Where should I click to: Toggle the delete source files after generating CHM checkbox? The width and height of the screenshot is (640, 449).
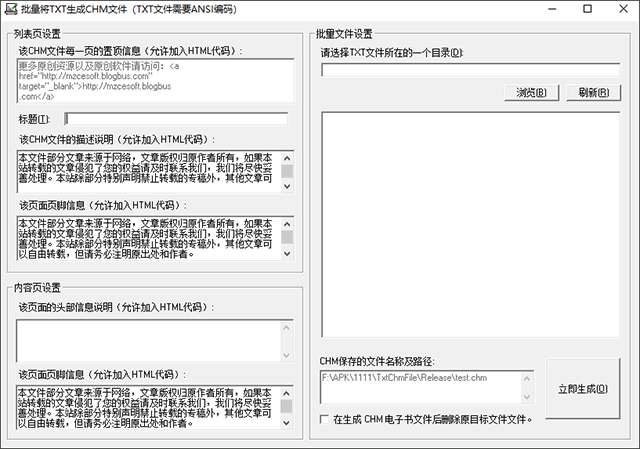pos(324,419)
